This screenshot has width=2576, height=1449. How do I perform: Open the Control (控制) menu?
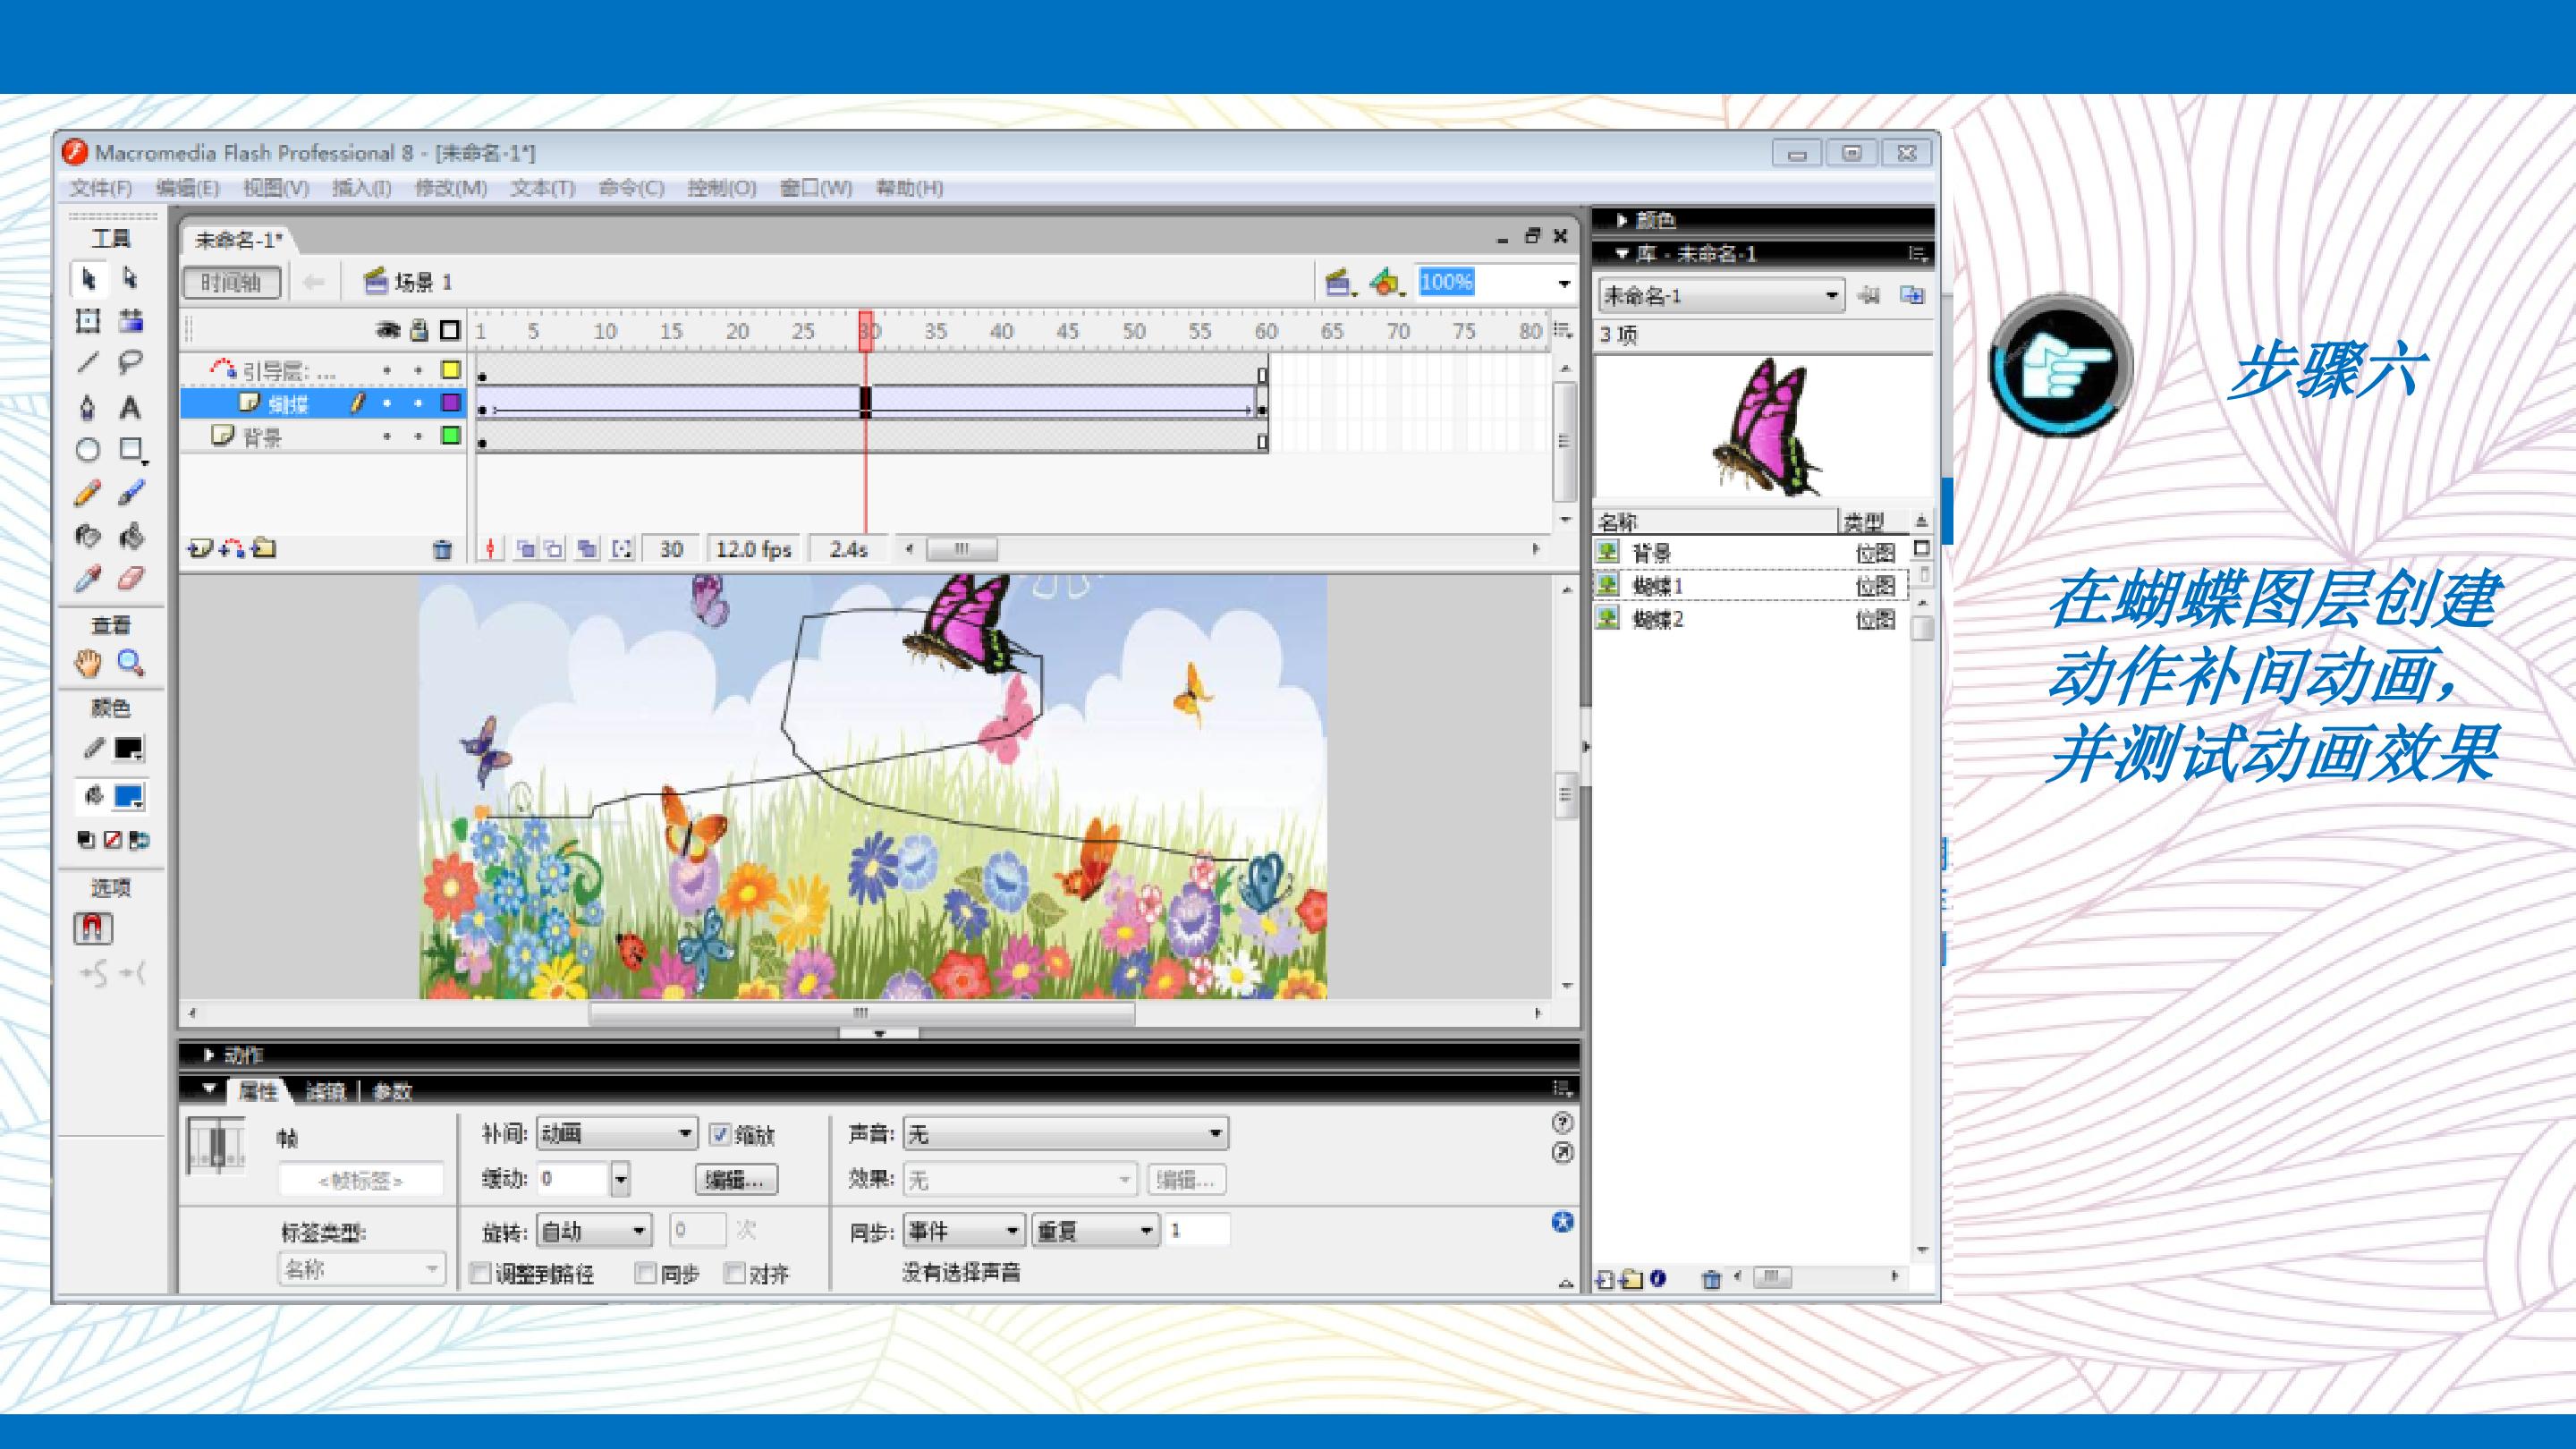[x=721, y=188]
